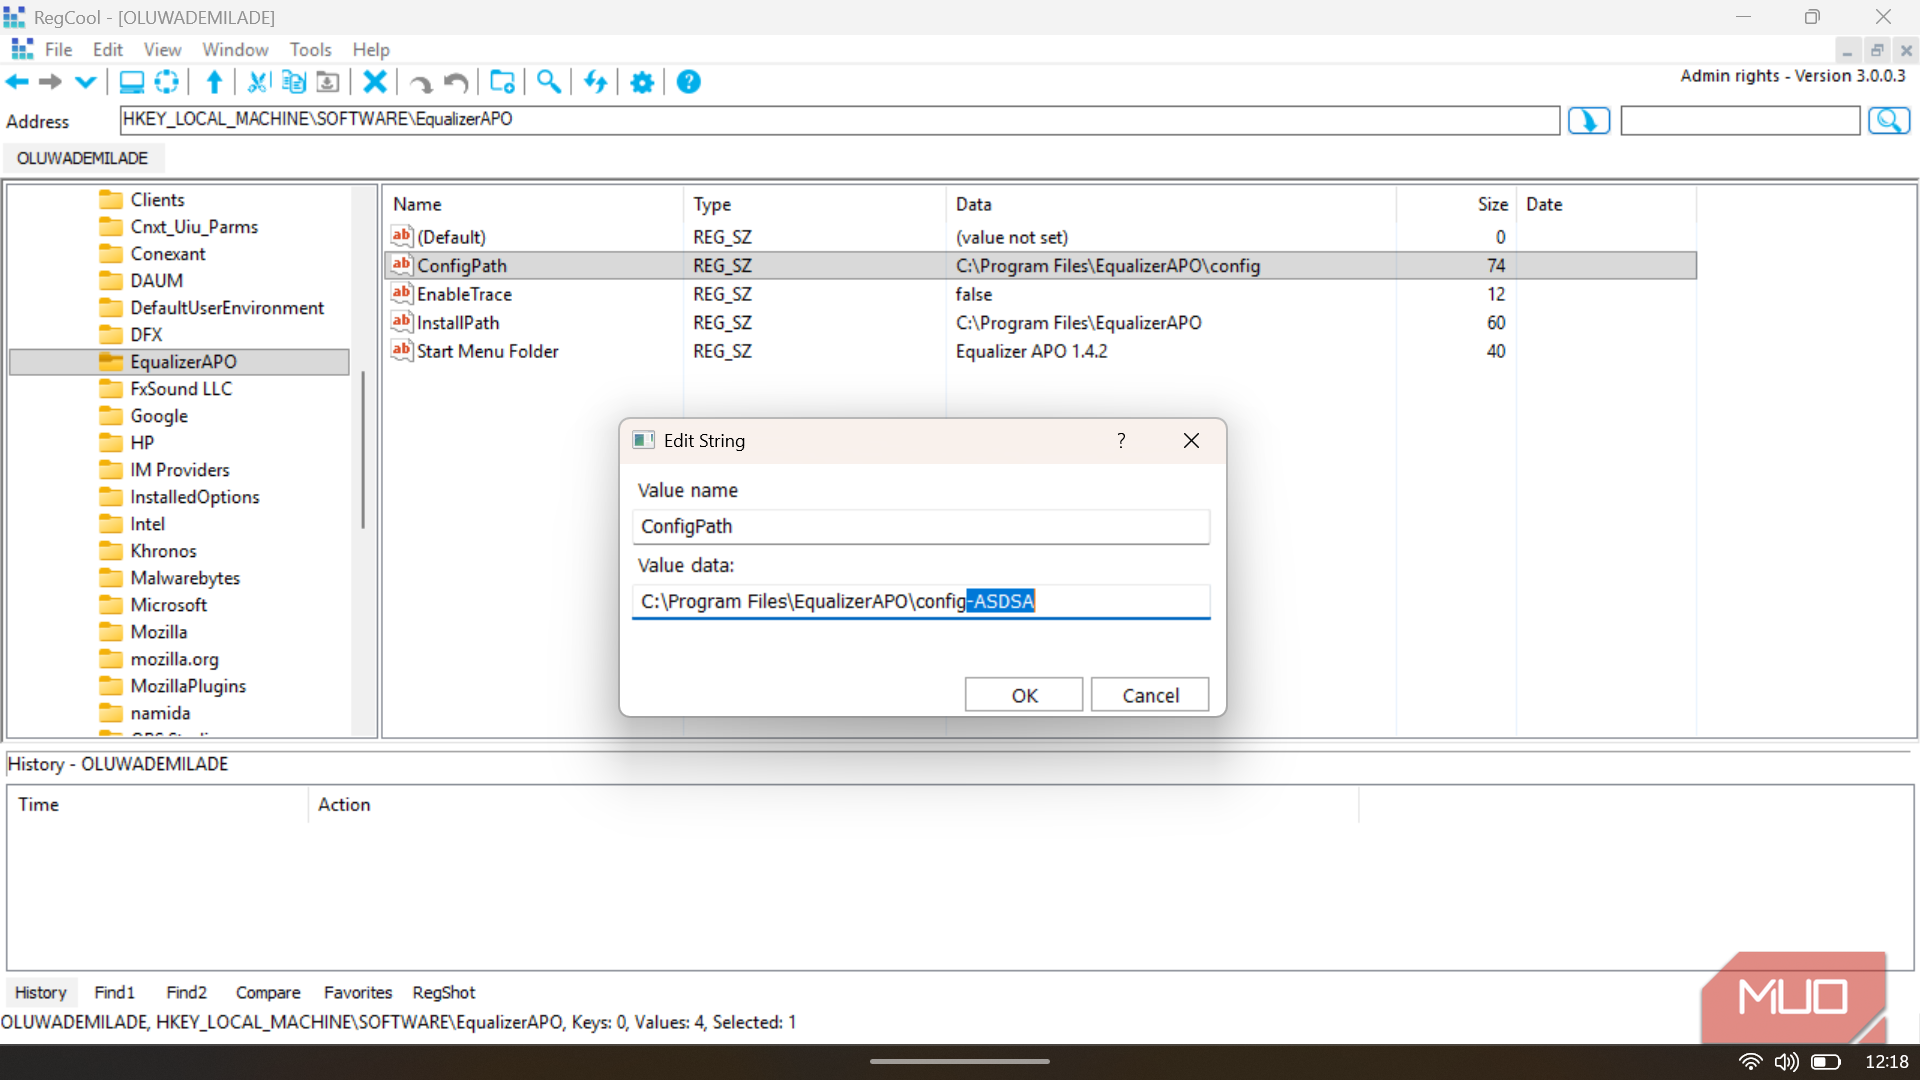Select the Malwarebytes key in tree

(185, 578)
